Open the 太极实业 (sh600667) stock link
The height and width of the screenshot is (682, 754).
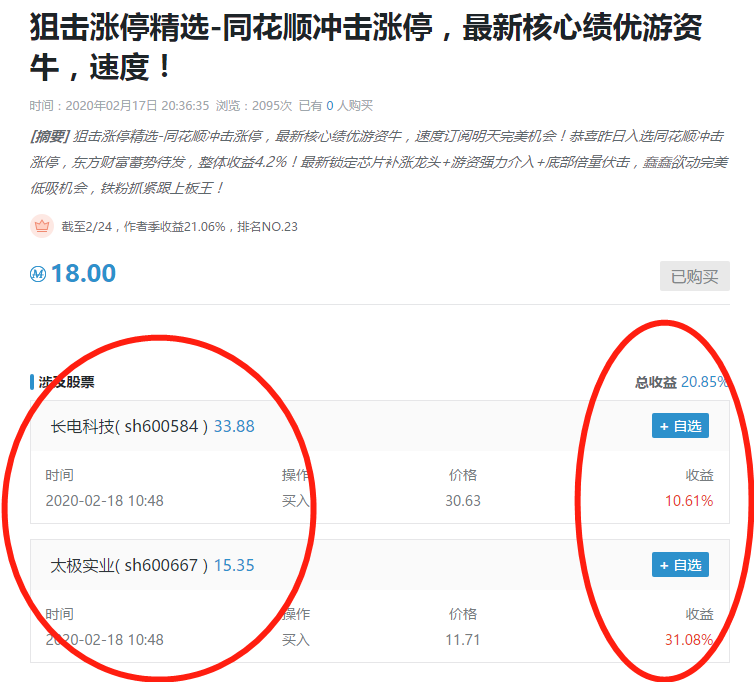coord(130,565)
